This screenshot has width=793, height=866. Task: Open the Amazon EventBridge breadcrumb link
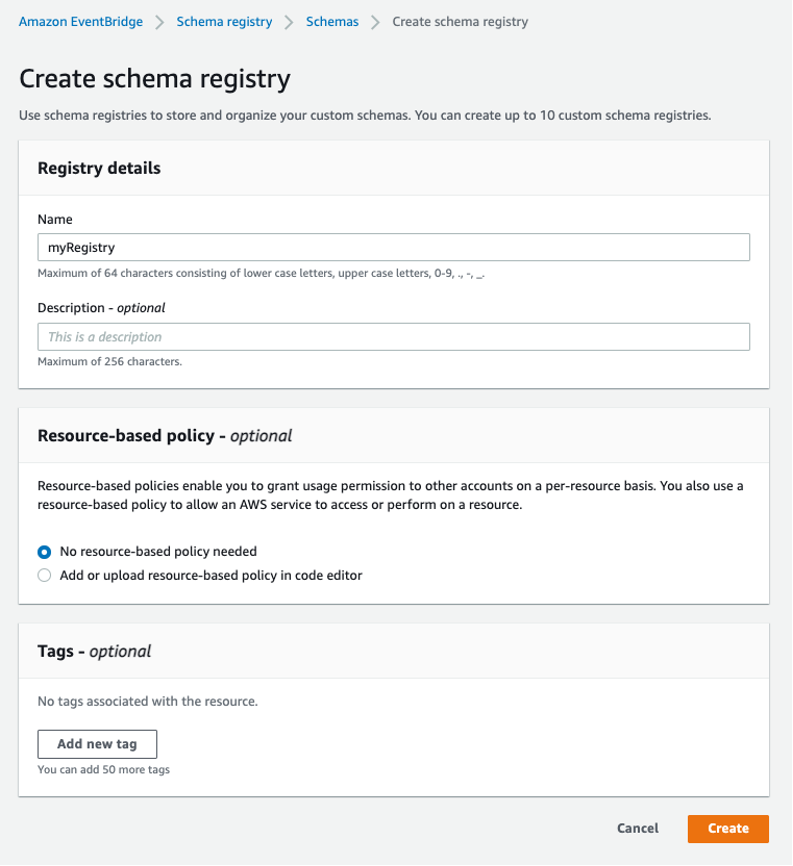click(x=81, y=21)
